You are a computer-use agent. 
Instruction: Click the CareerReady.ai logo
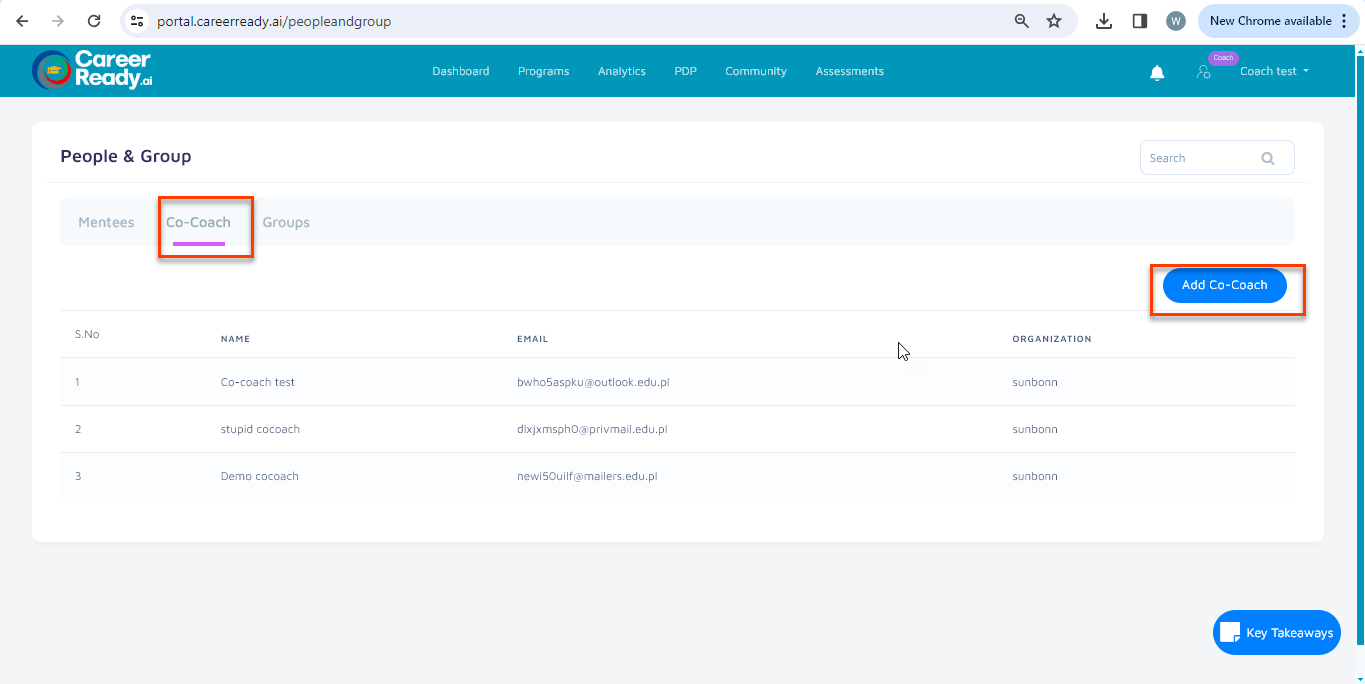(x=92, y=70)
